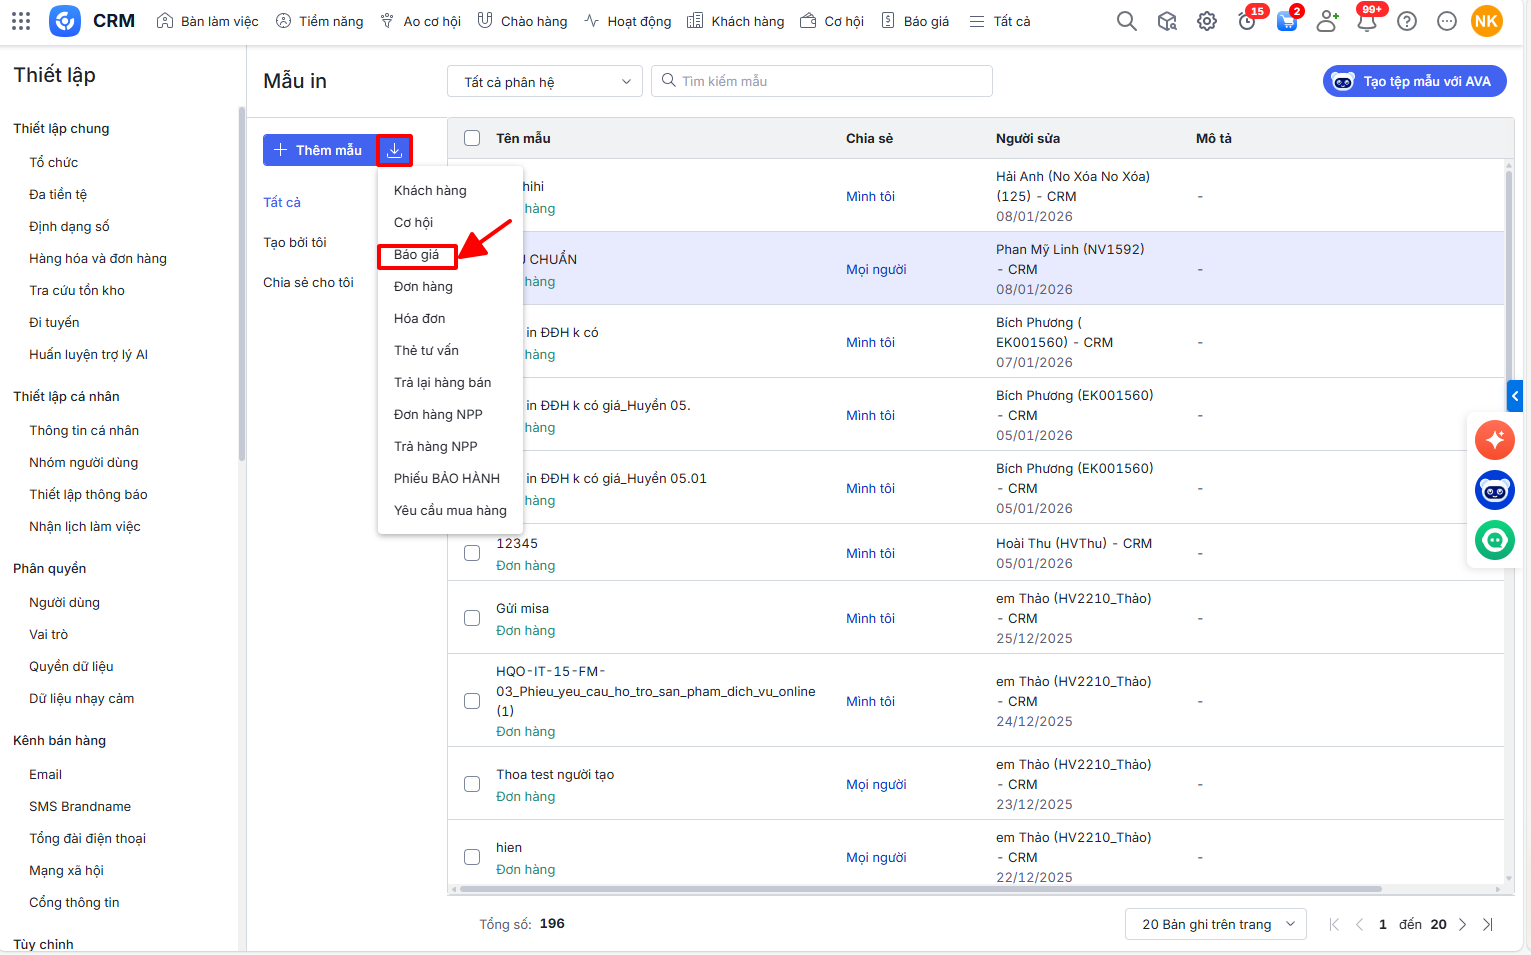Open the 20 Bản ghi trên trang dropdown

[x=1216, y=924]
